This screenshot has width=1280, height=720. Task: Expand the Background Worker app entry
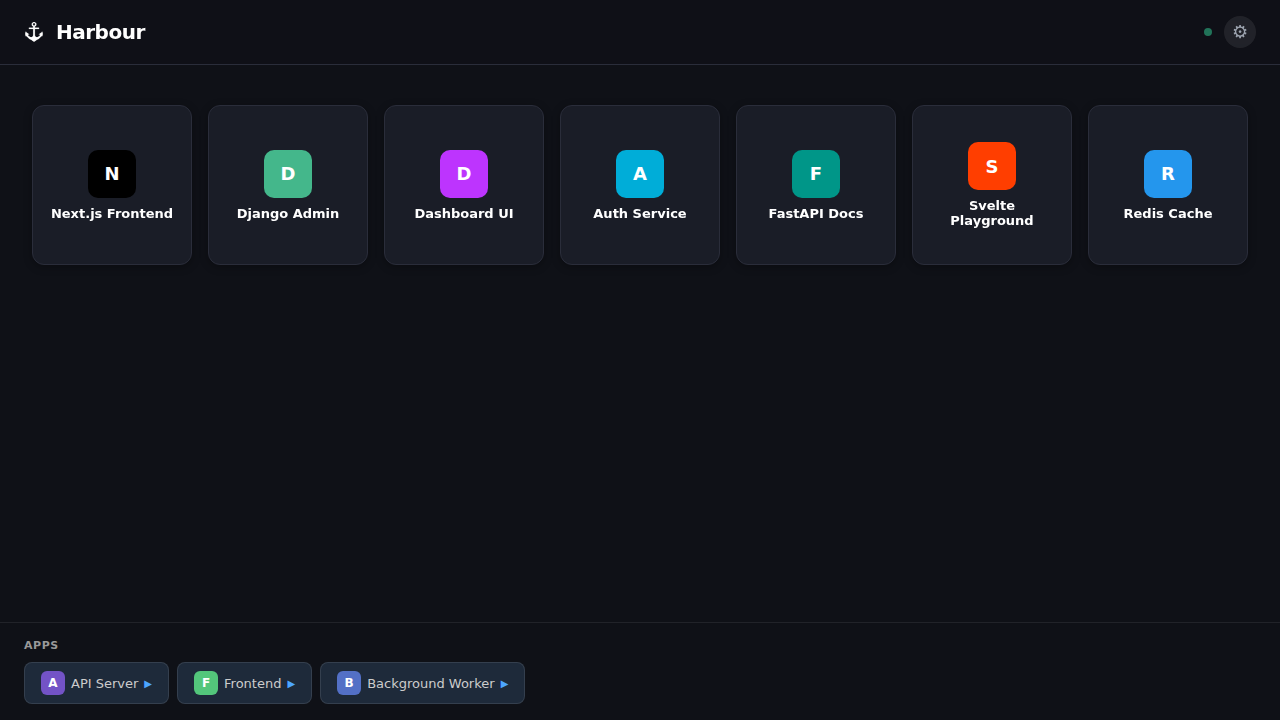506,683
